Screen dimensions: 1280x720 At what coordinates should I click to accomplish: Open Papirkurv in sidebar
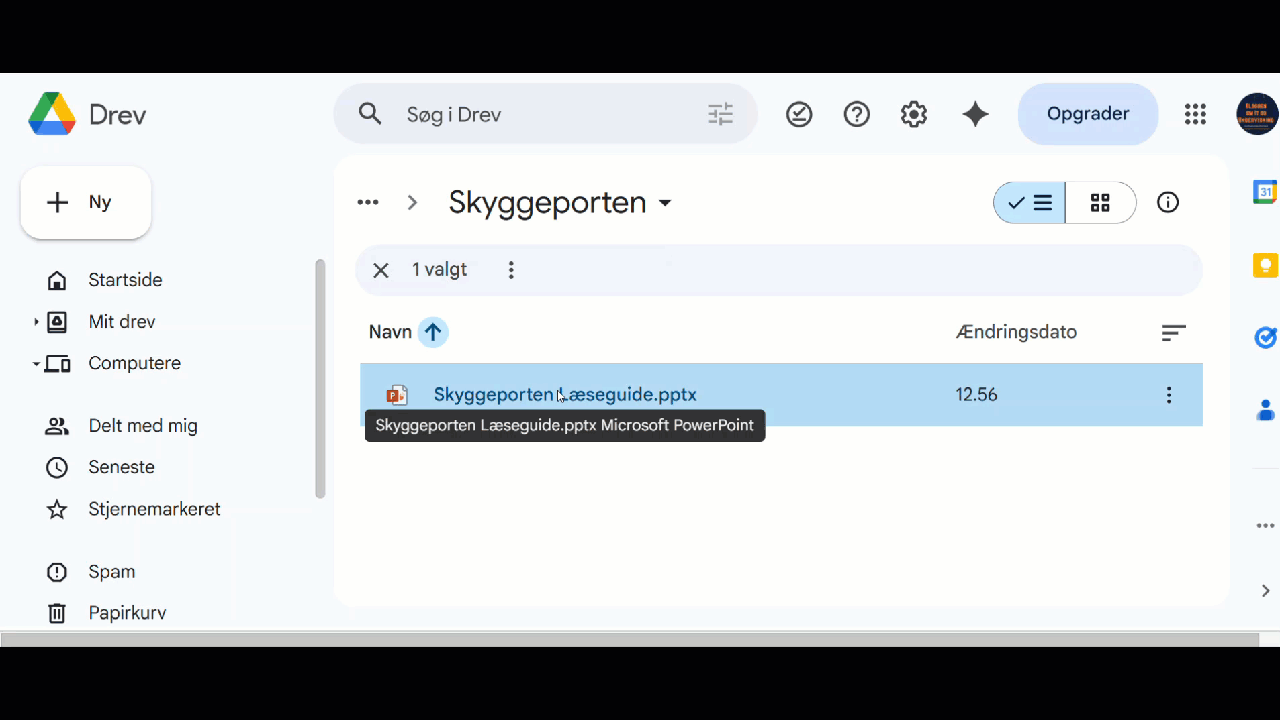(x=127, y=613)
